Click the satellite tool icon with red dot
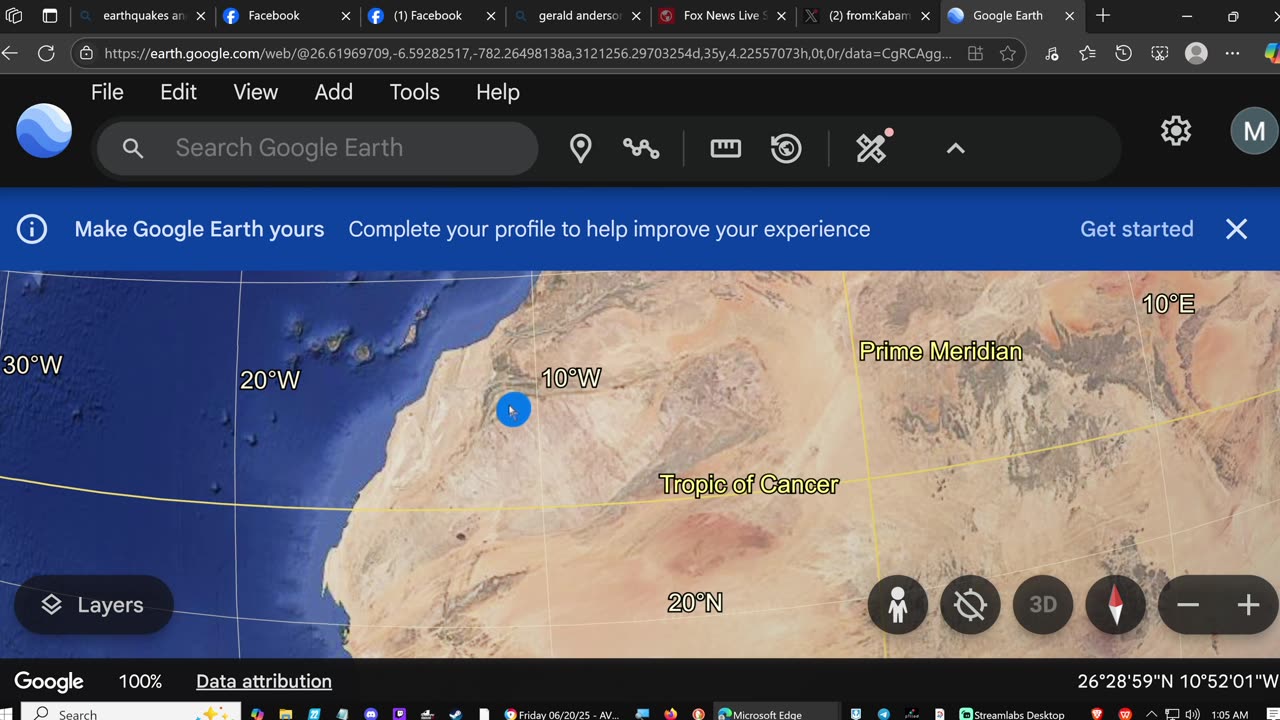The height and width of the screenshot is (720, 1280). click(x=873, y=147)
